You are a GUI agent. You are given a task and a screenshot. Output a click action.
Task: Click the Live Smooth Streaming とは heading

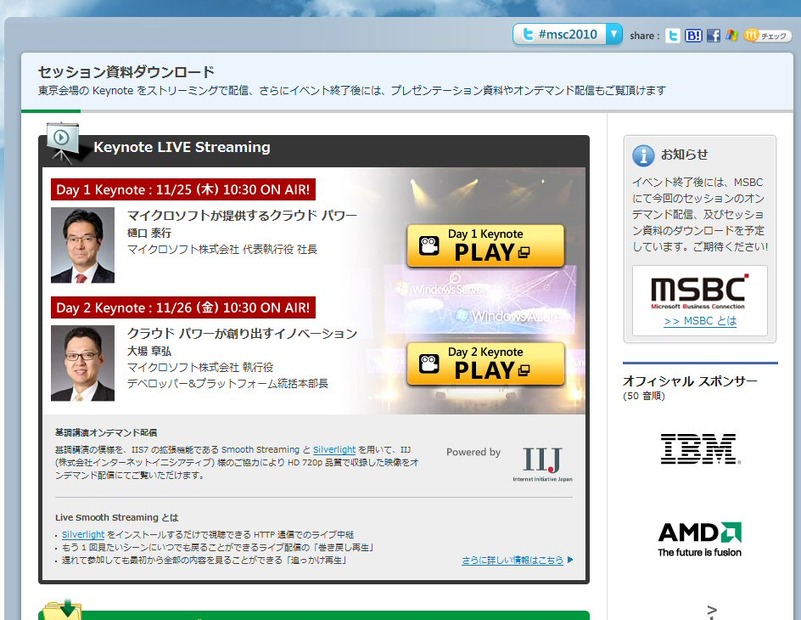(x=116, y=517)
